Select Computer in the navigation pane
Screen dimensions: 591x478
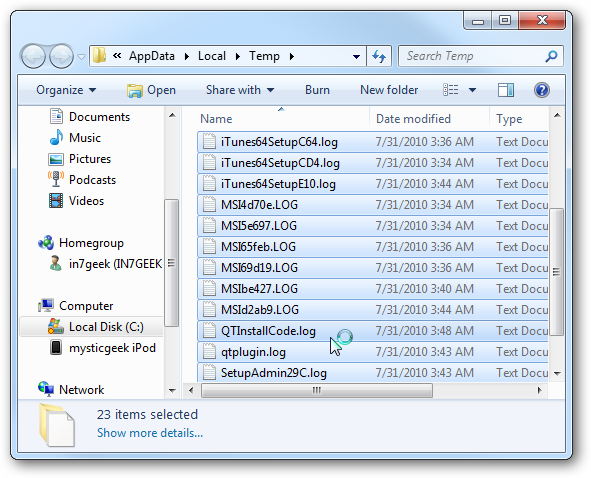[x=86, y=306]
